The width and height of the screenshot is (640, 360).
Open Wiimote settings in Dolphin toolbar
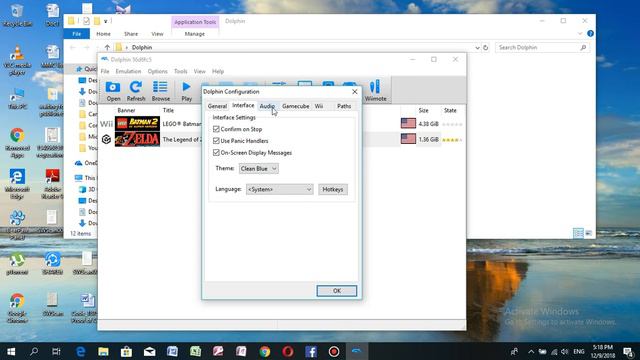point(376,91)
